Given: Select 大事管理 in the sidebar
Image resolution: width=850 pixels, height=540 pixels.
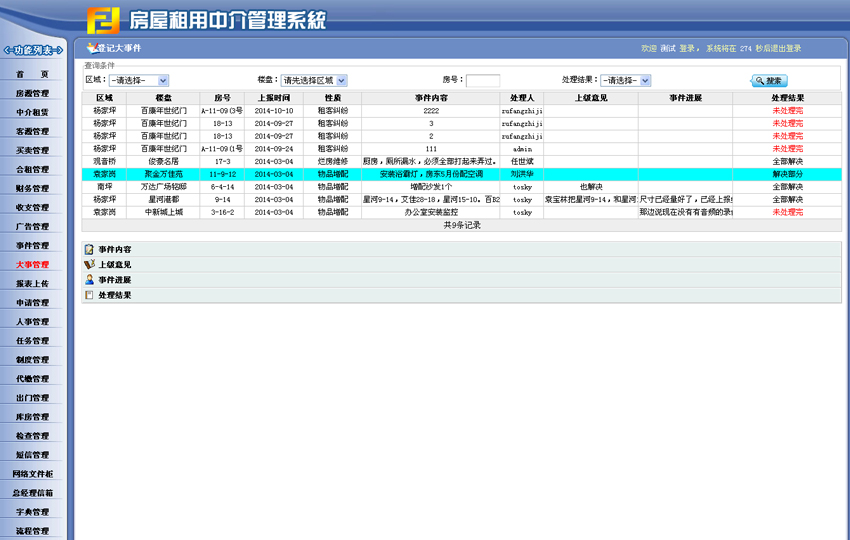Looking at the screenshot, I should tap(32, 264).
